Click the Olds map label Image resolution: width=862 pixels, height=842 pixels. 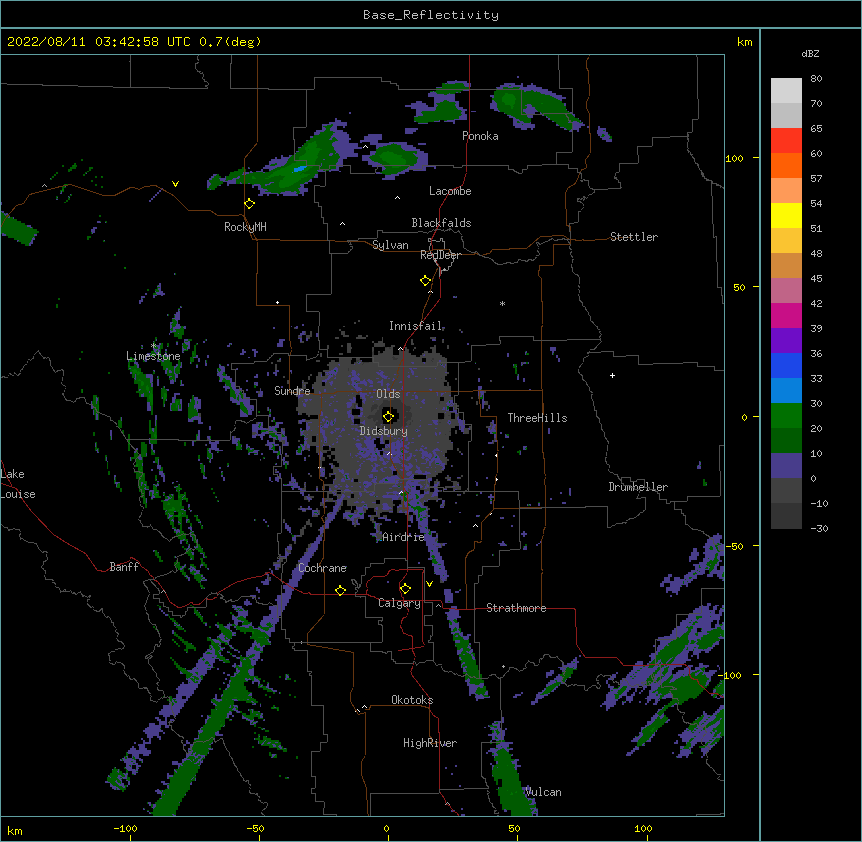point(388,394)
